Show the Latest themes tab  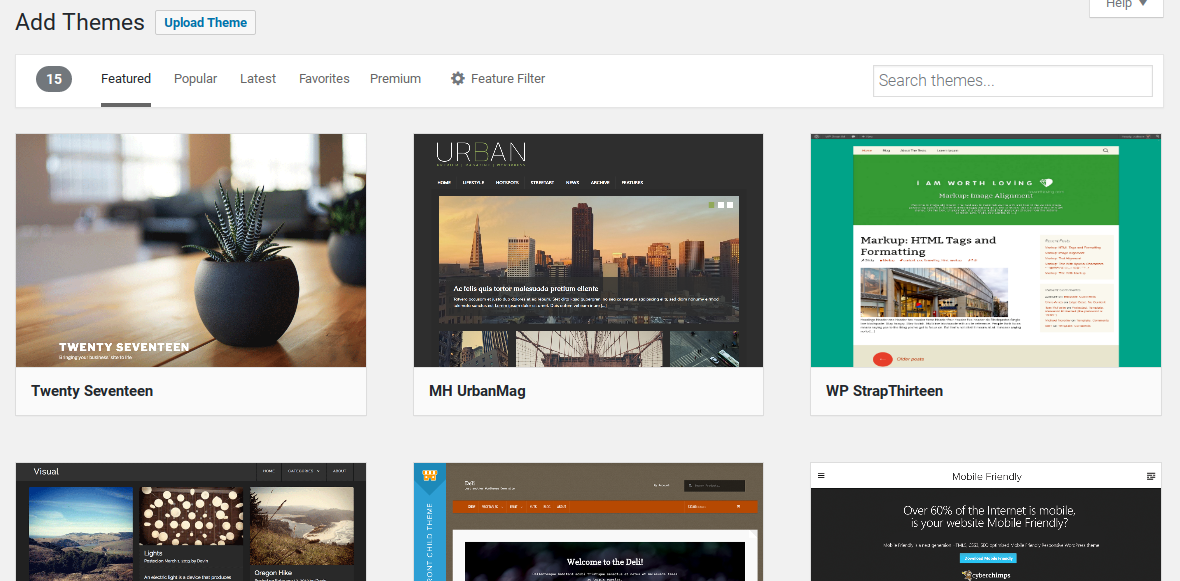[x=258, y=79]
